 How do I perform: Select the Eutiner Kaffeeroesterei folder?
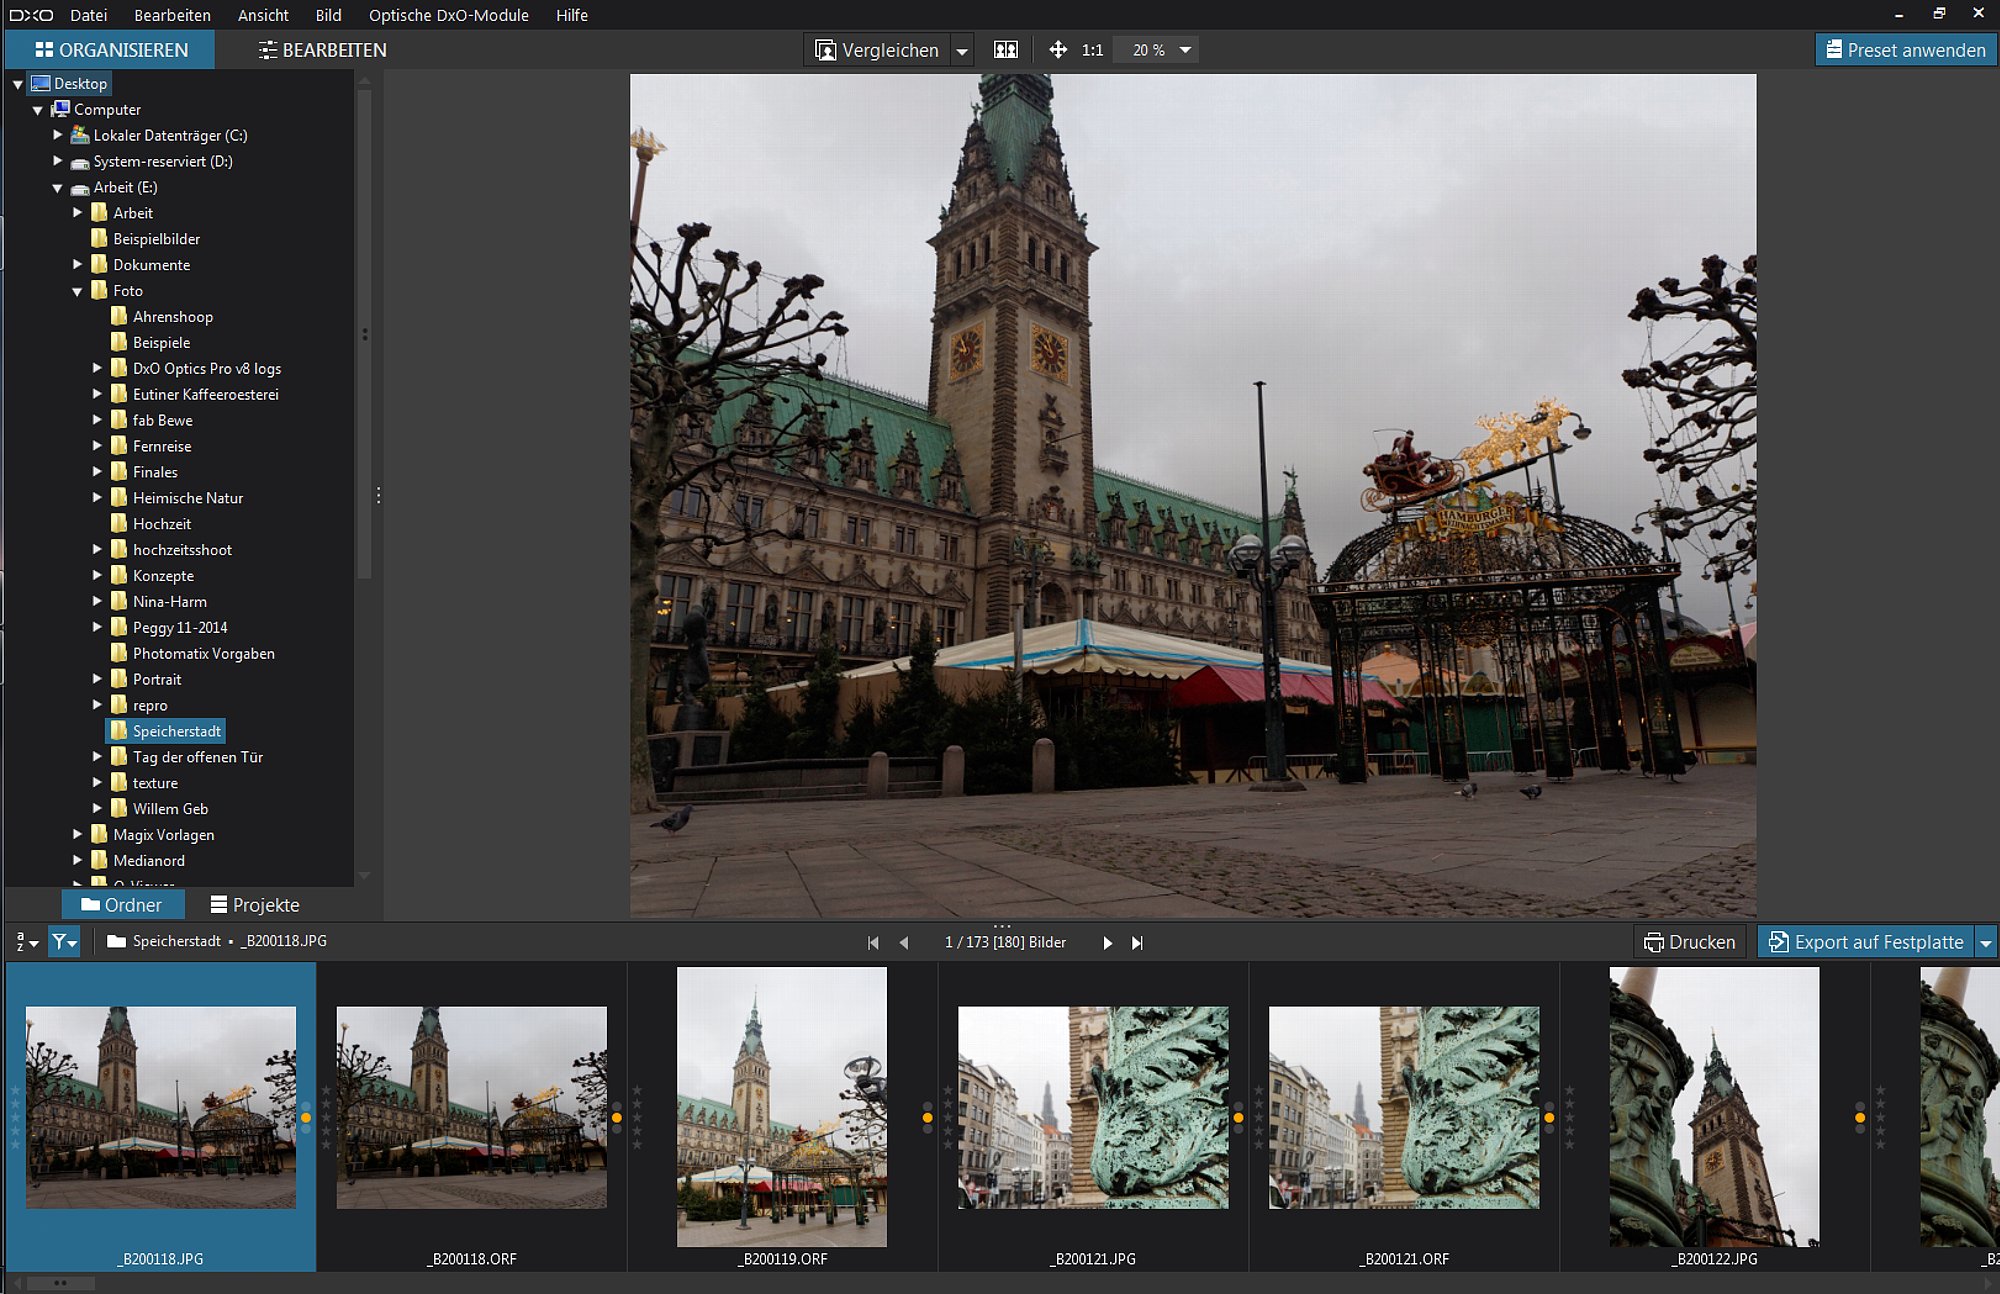205,394
